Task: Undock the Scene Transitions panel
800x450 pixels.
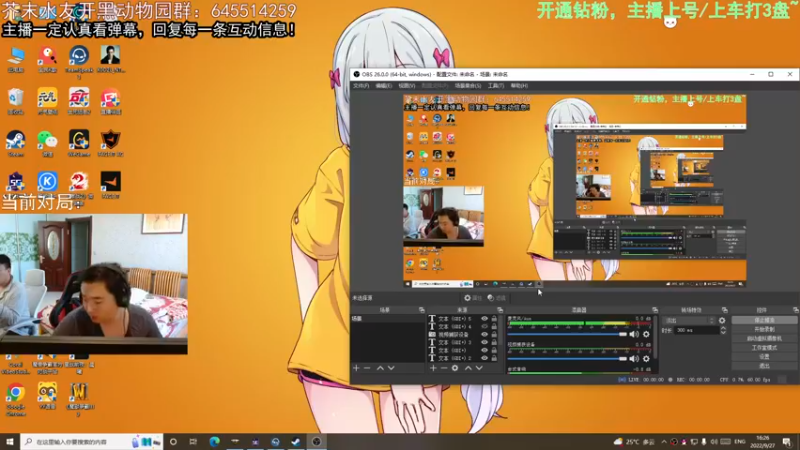Action: coord(724,310)
